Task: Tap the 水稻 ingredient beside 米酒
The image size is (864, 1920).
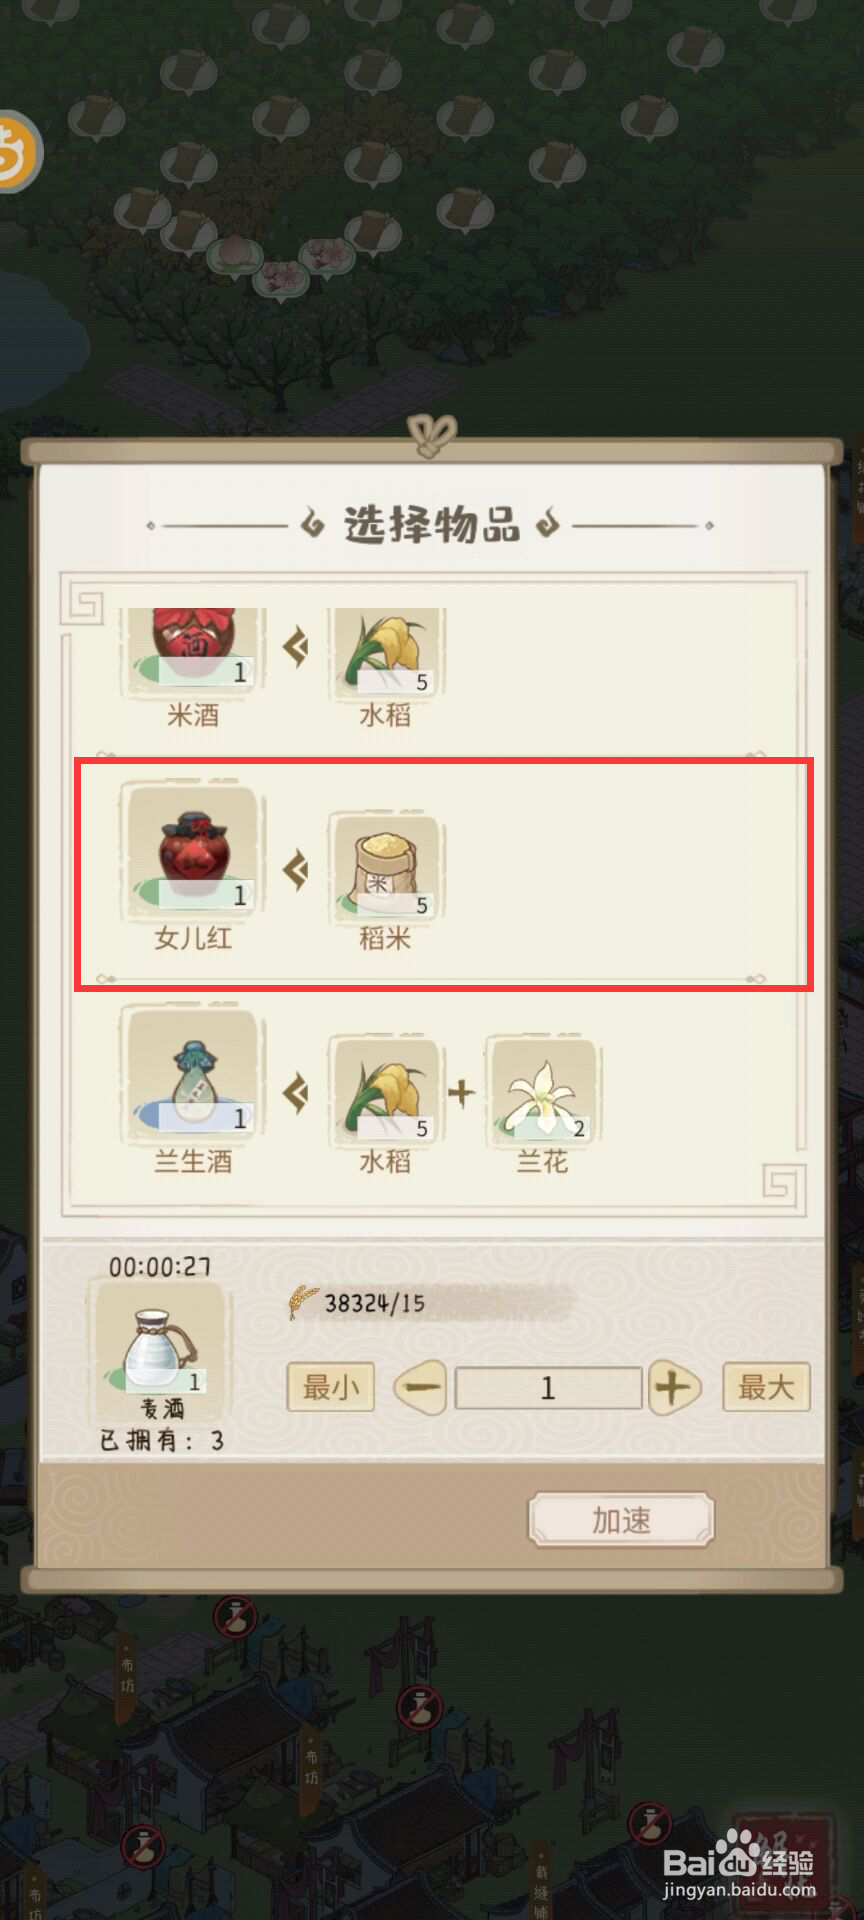Action: click(386, 650)
